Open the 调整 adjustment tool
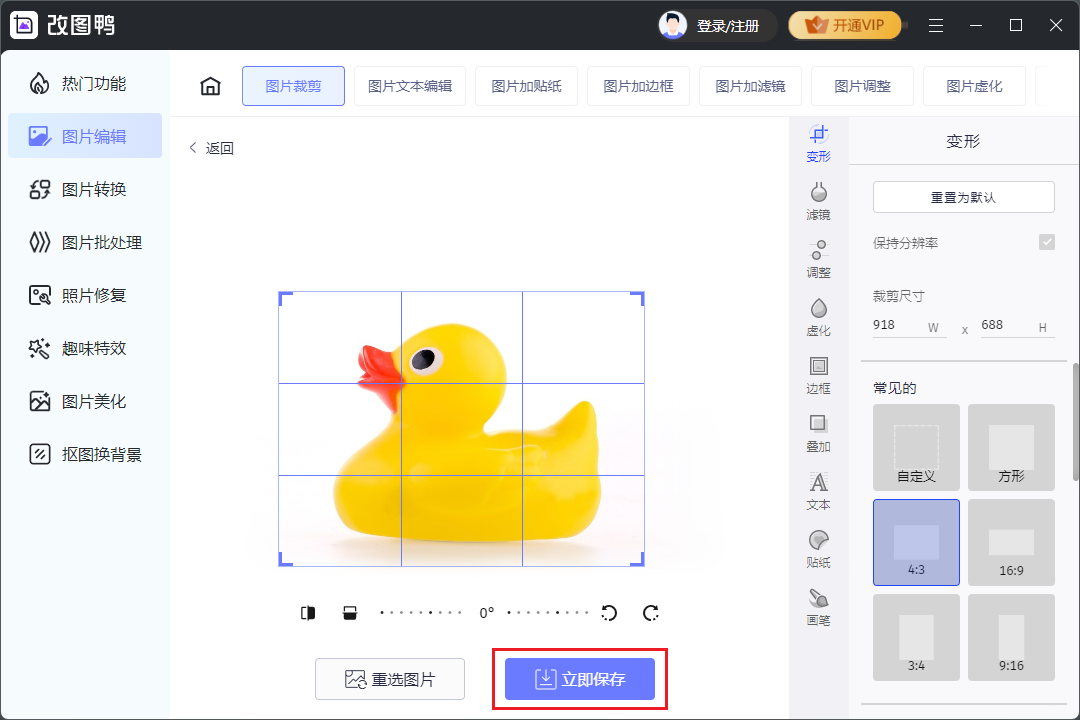This screenshot has width=1080, height=720. click(x=818, y=258)
